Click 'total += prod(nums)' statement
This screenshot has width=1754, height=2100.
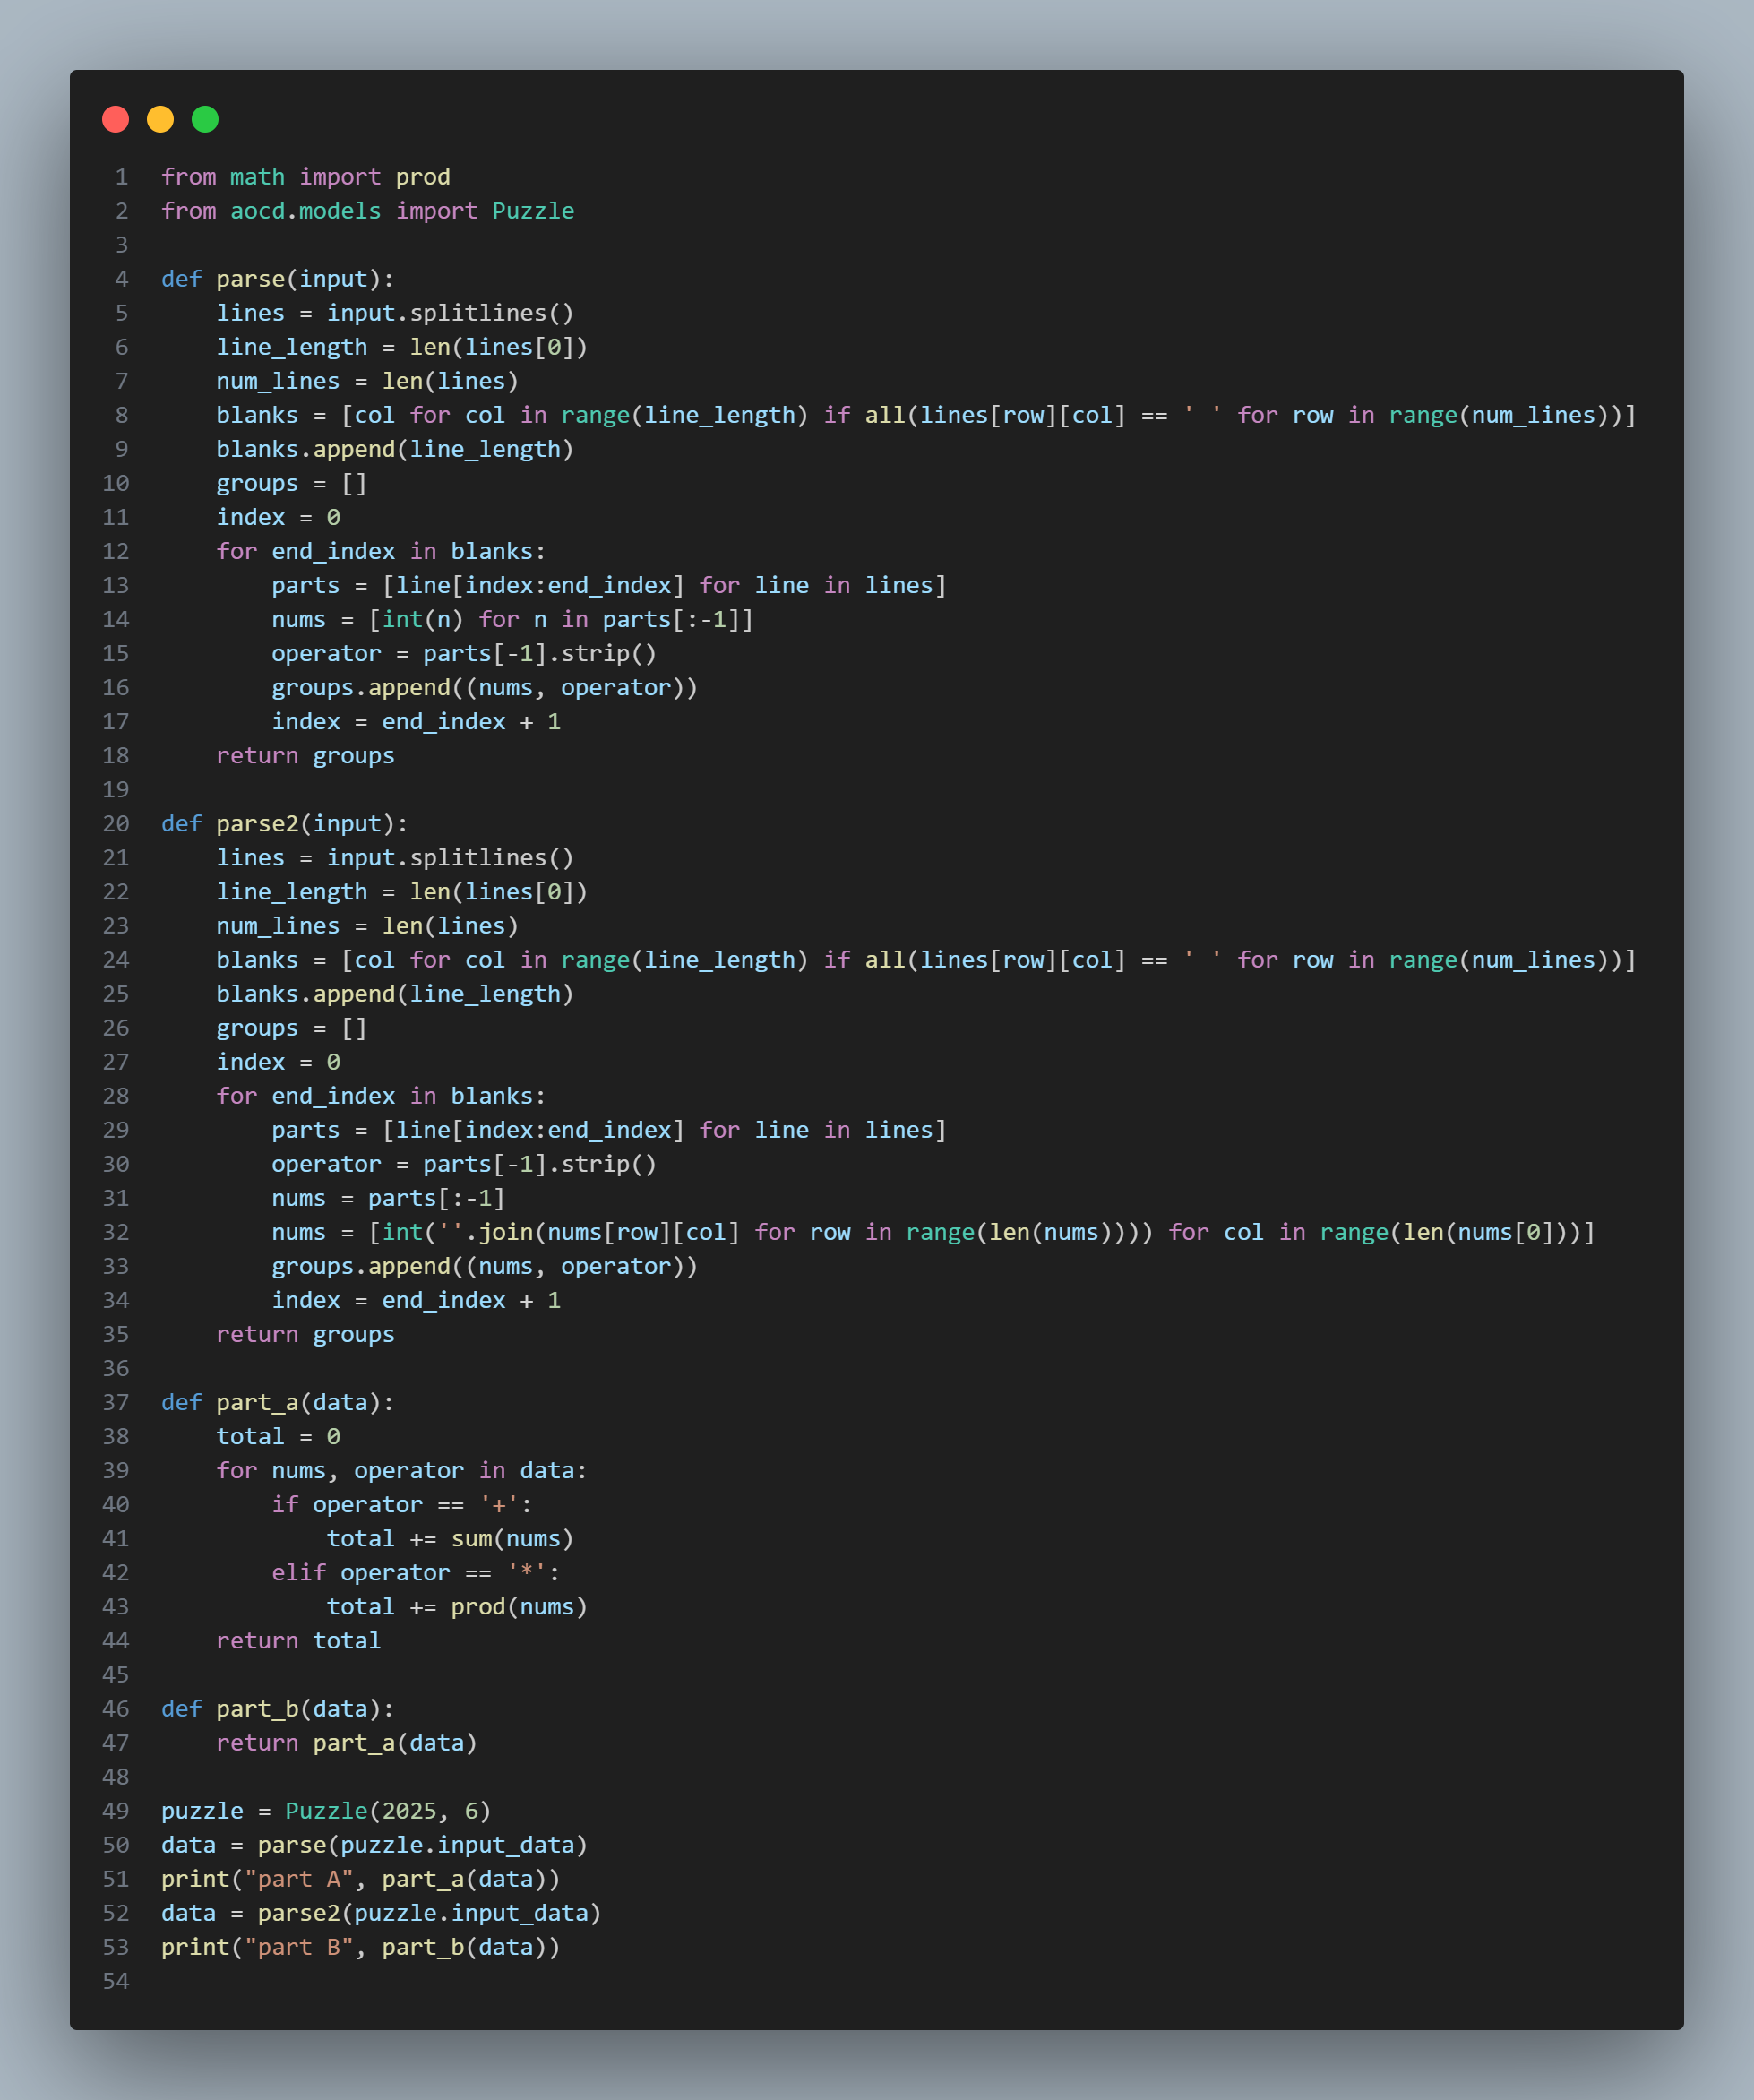(x=456, y=1606)
